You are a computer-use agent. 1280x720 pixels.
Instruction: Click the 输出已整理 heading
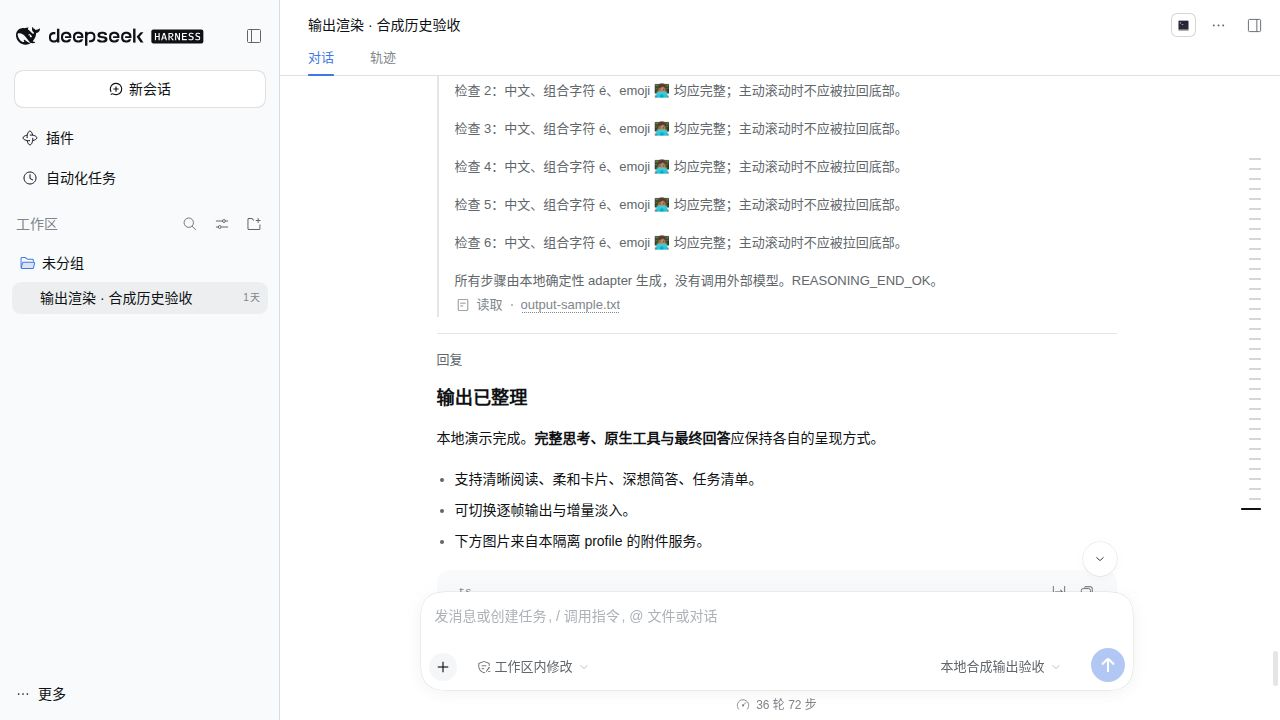coord(482,397)
